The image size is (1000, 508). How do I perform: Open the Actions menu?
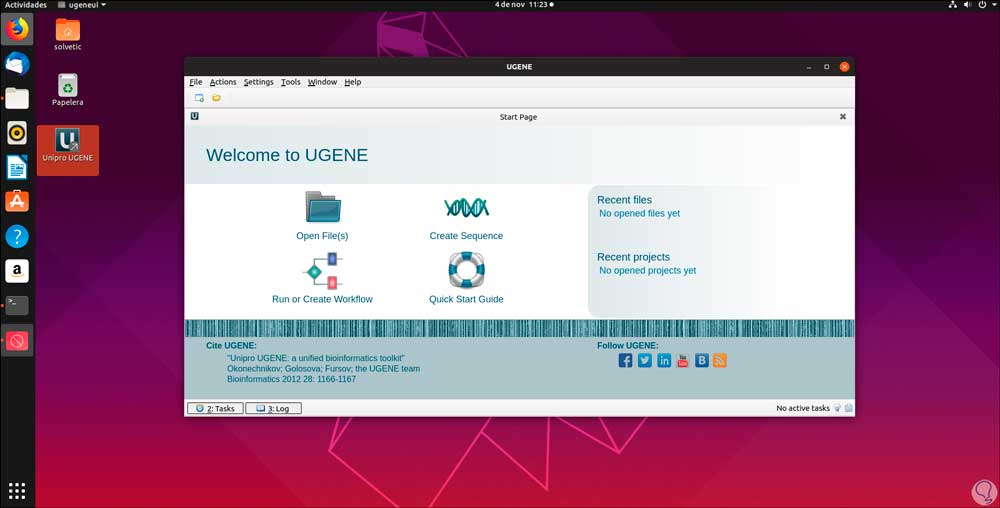223,82
